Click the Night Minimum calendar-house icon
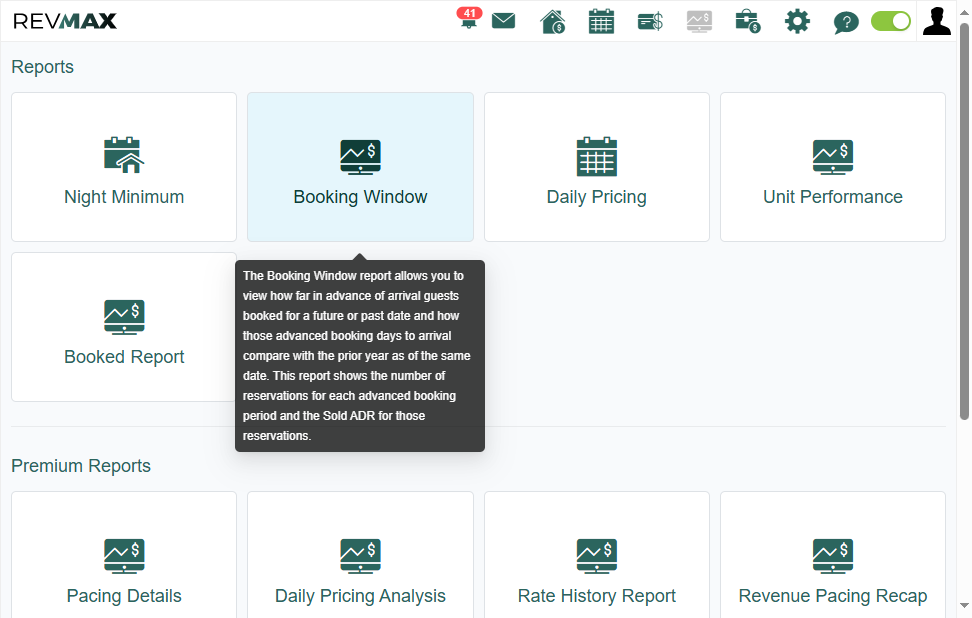The width and height of the screenshot is (972, 618). pyautogui.click(x=124, y=155)
